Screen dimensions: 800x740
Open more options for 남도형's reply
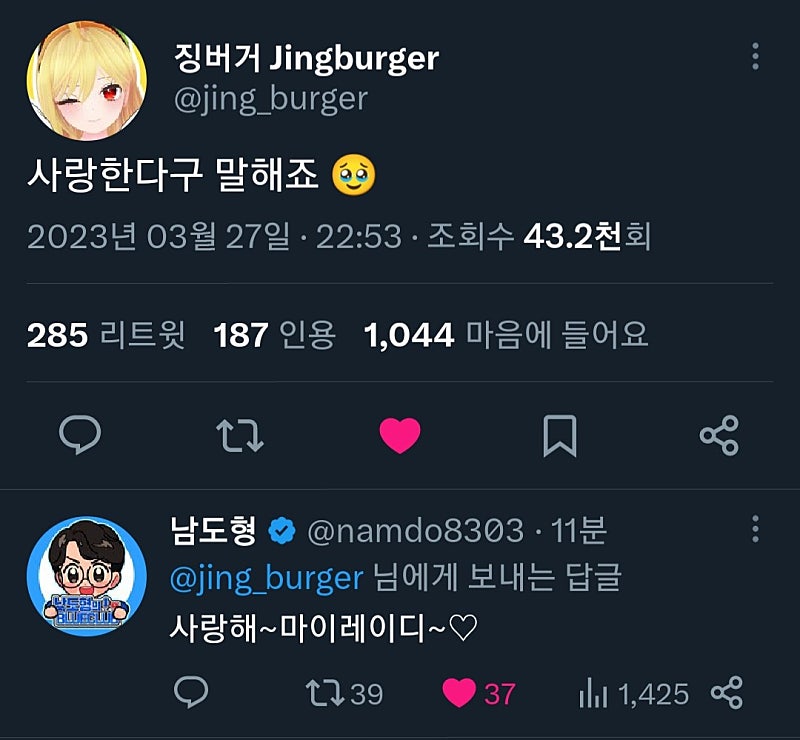coord(755,529)
